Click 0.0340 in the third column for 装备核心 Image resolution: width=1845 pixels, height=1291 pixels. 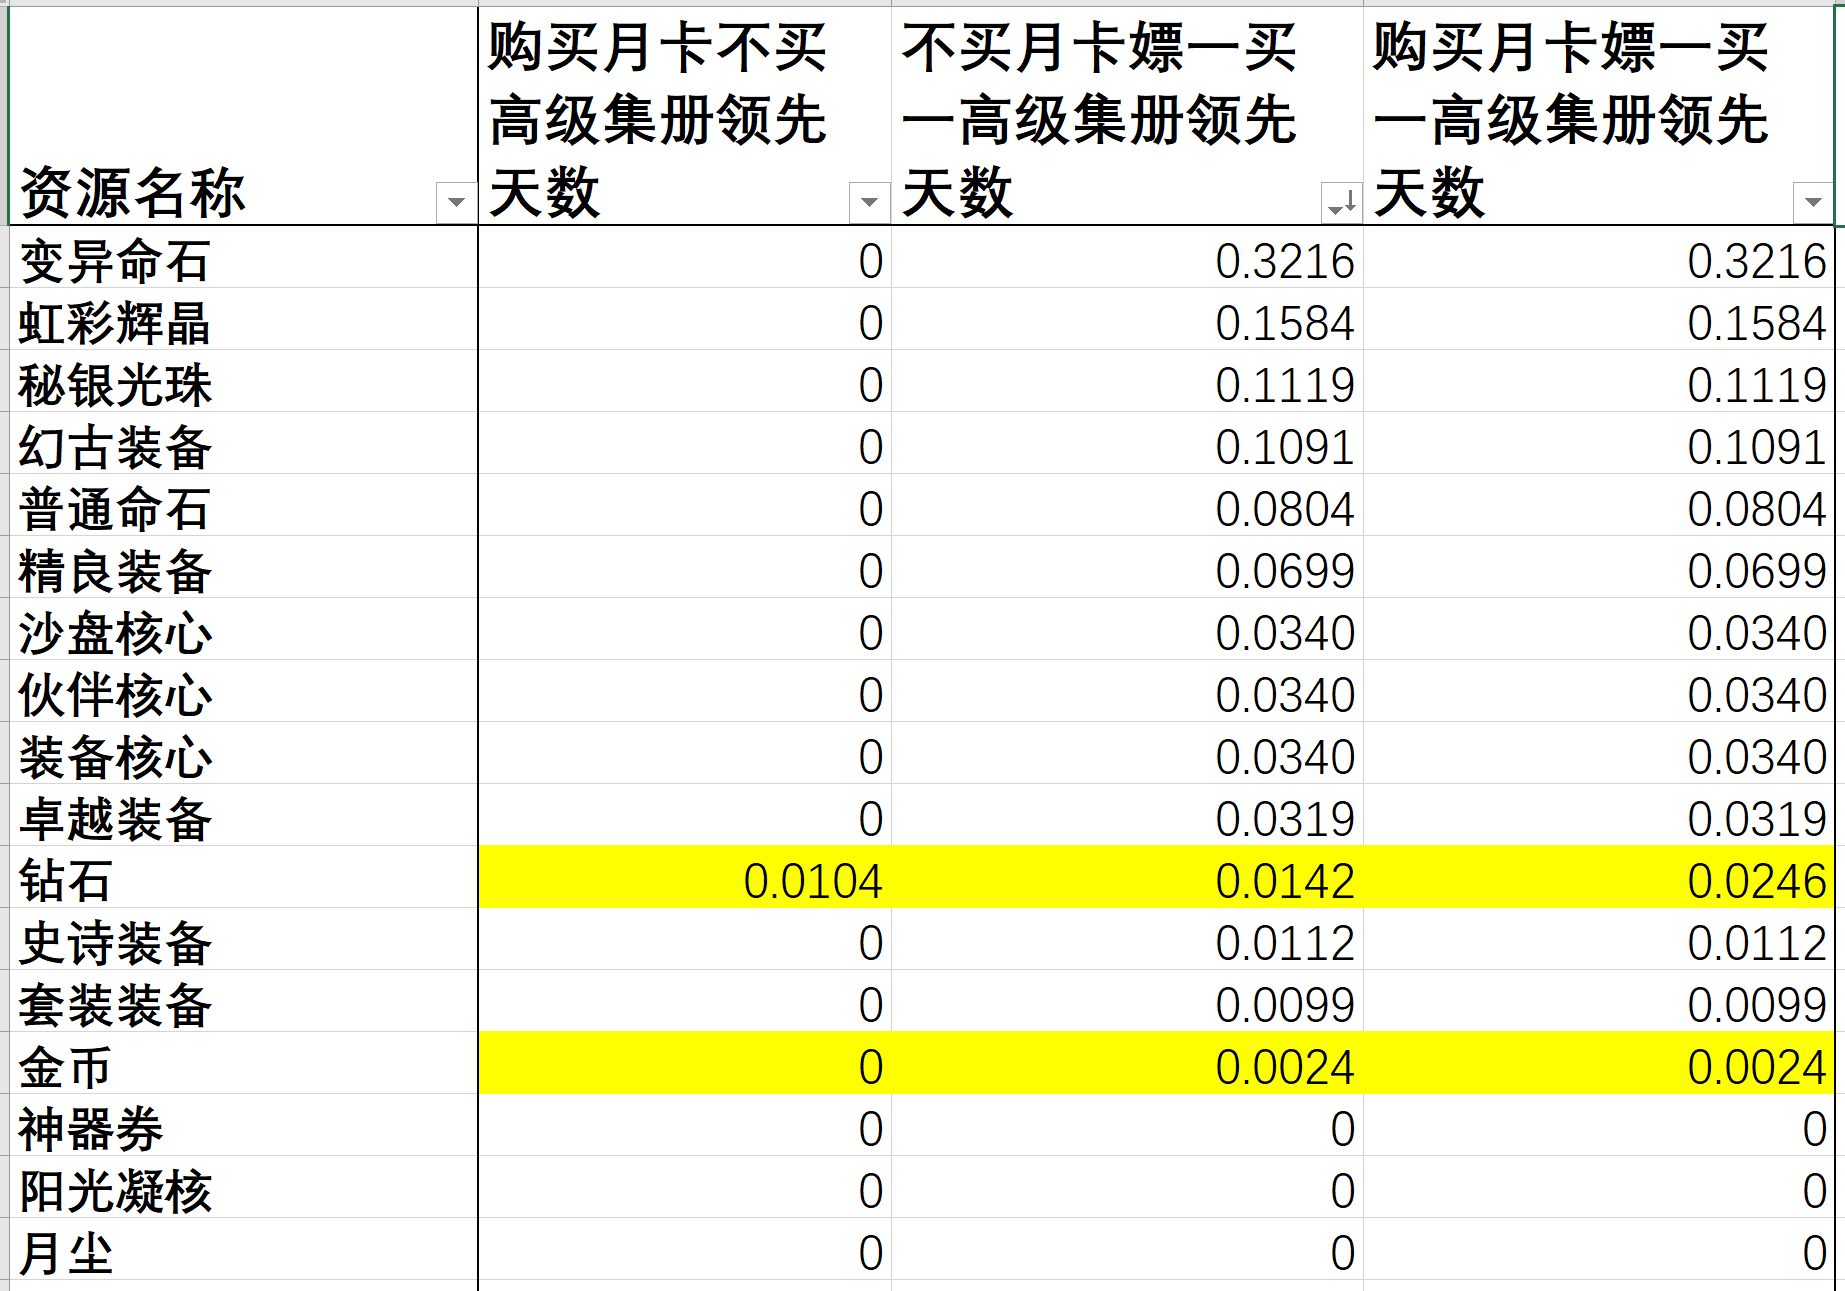[1127, 754]
